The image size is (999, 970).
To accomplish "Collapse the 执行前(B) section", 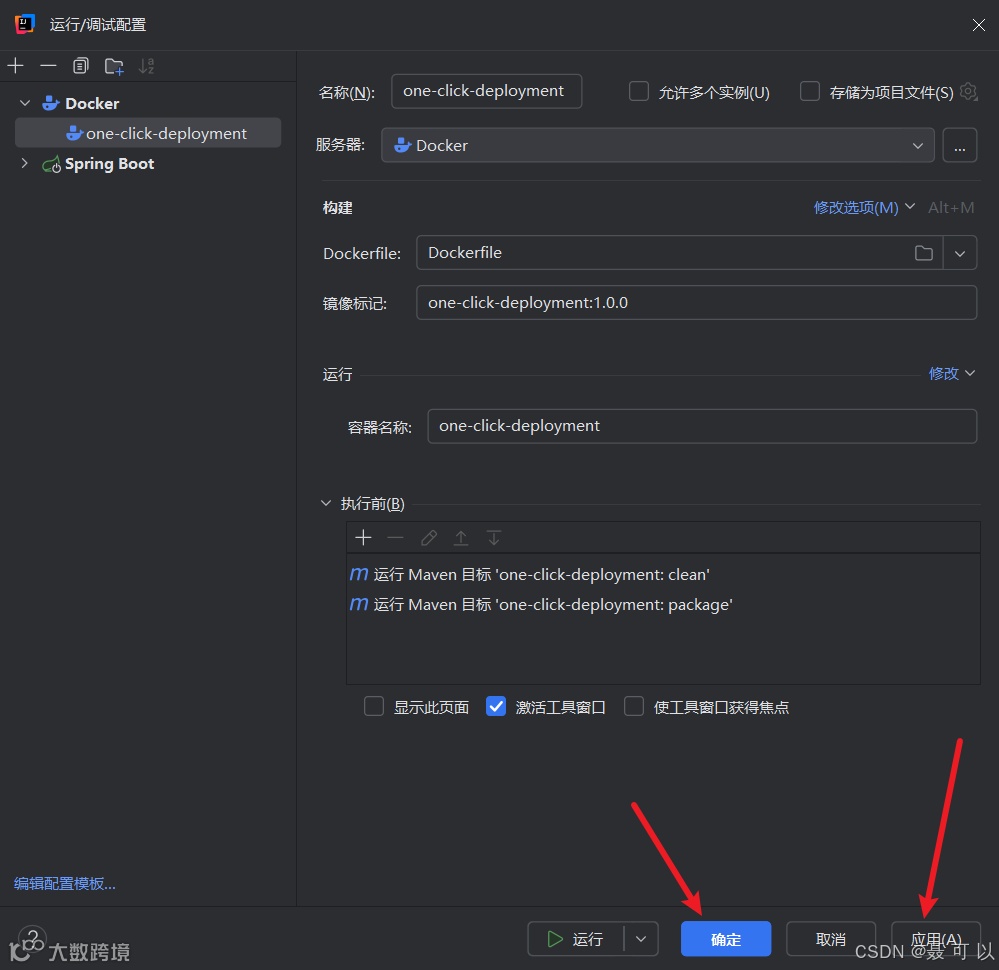I will coord(326,503).
